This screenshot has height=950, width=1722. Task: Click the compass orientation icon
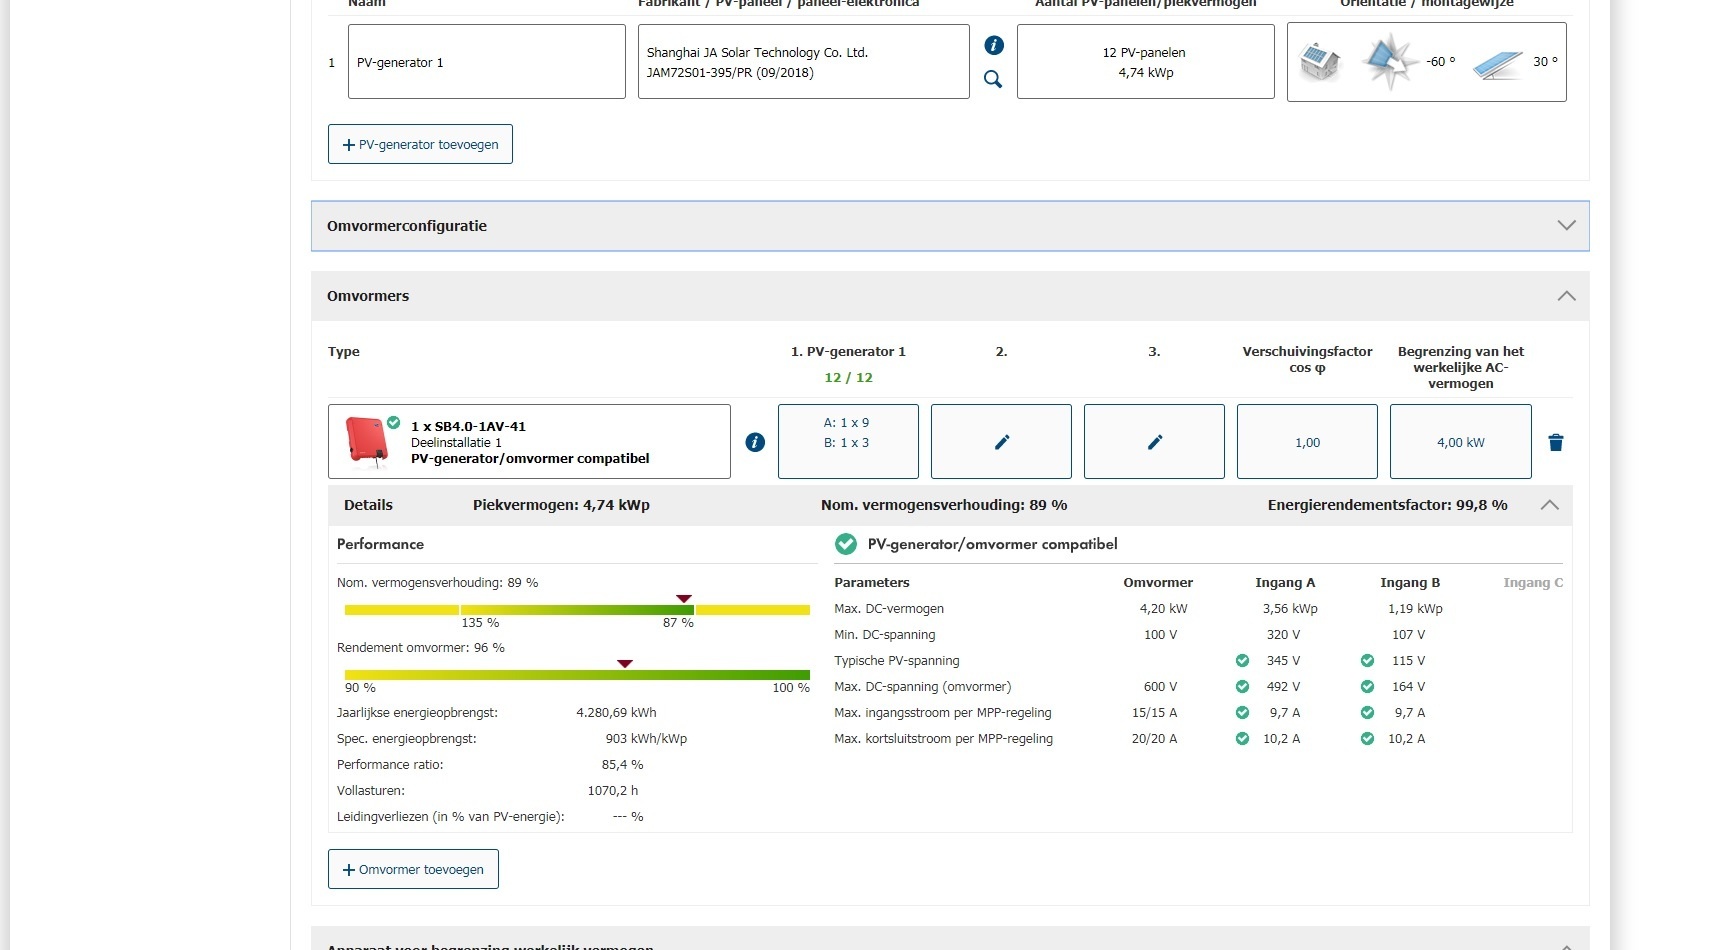click(1389, 62)
